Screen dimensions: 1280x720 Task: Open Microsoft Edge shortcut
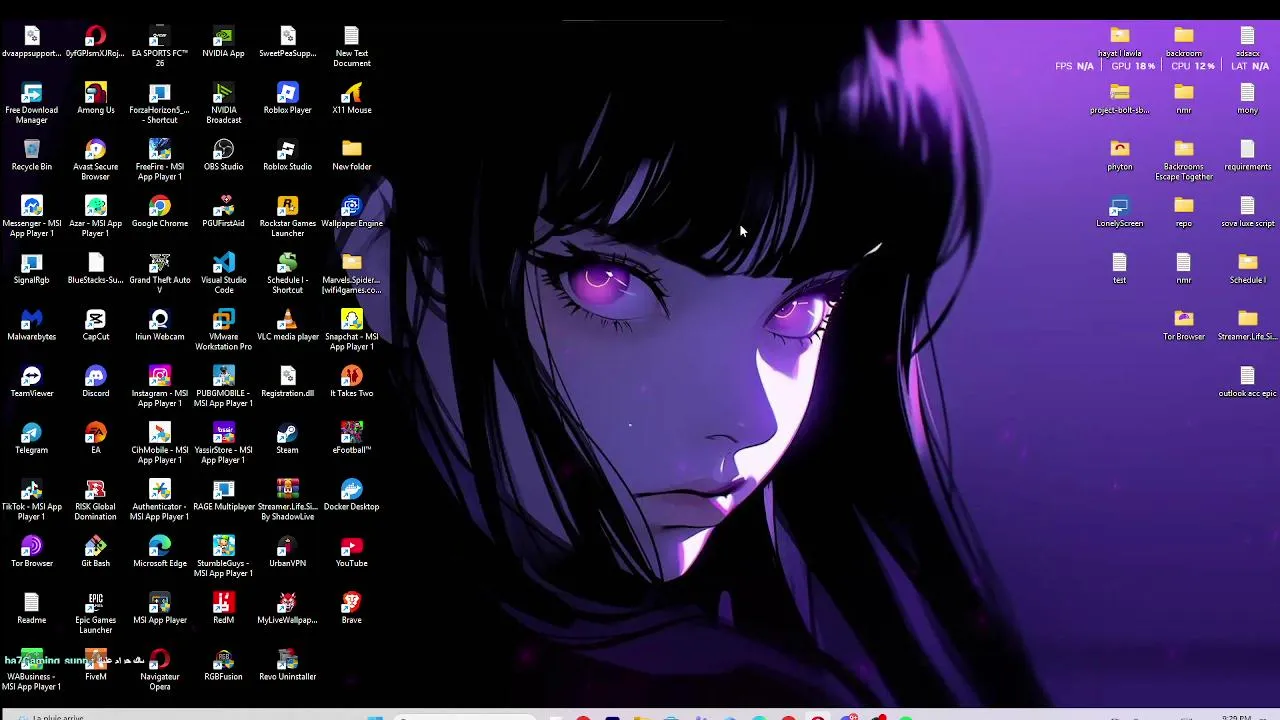160,553
